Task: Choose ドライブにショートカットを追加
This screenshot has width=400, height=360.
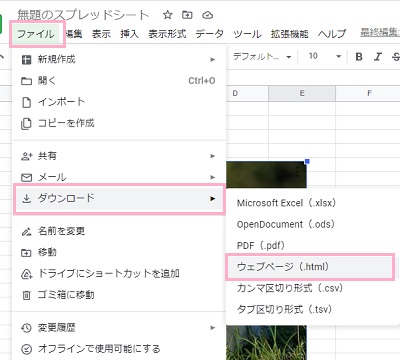Action: point(119,274)
